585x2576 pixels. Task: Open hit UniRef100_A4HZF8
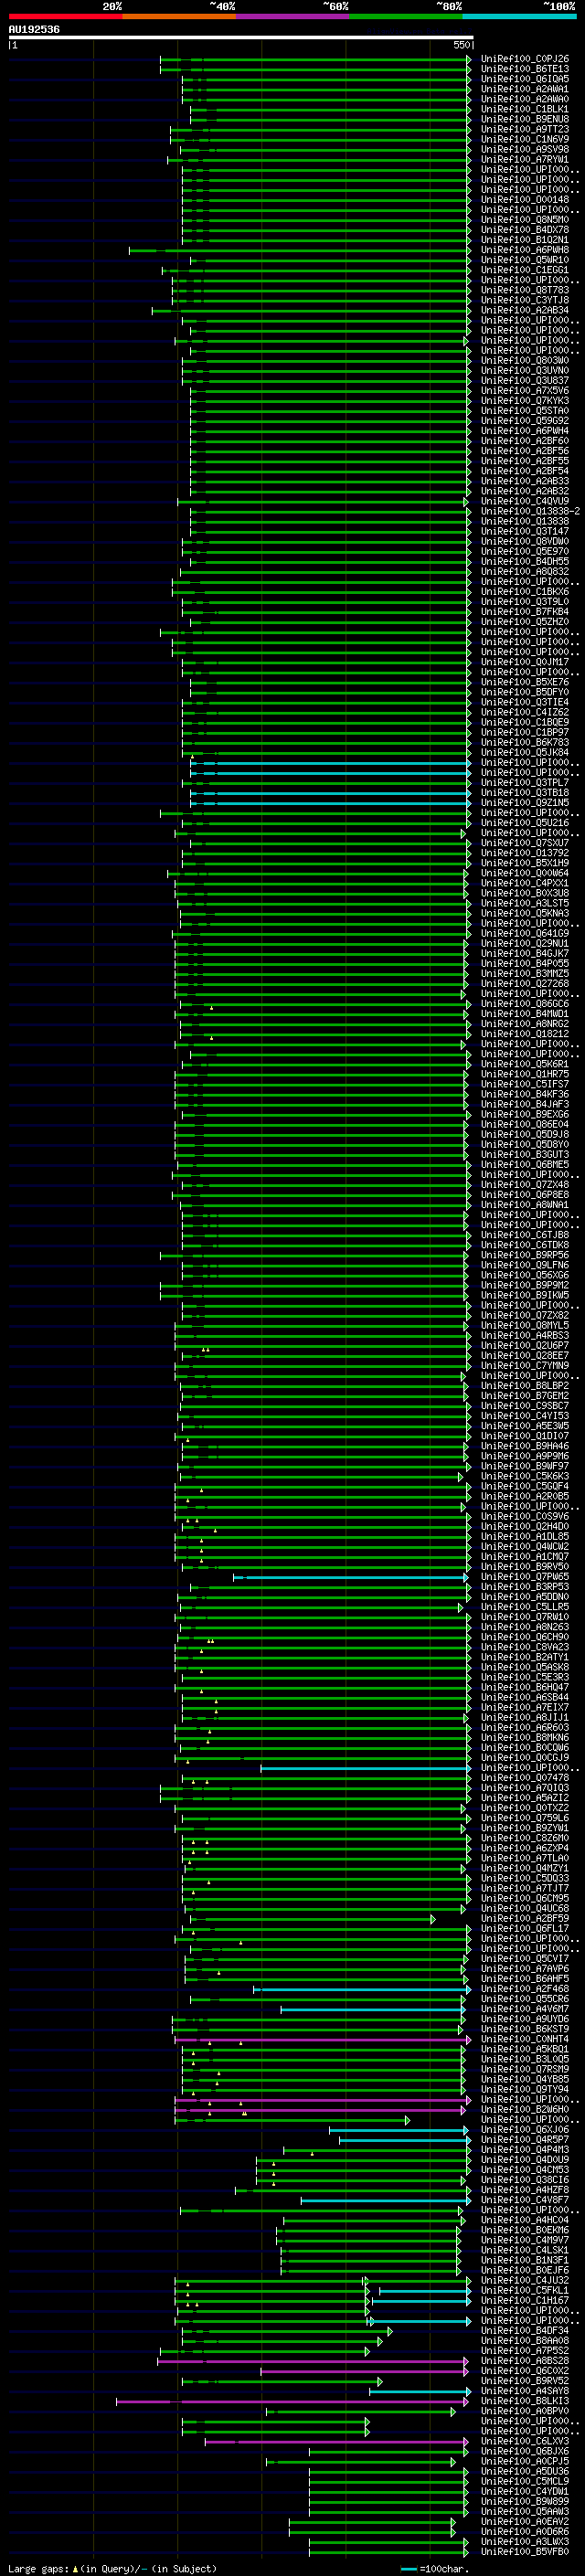click(524, 2189)
